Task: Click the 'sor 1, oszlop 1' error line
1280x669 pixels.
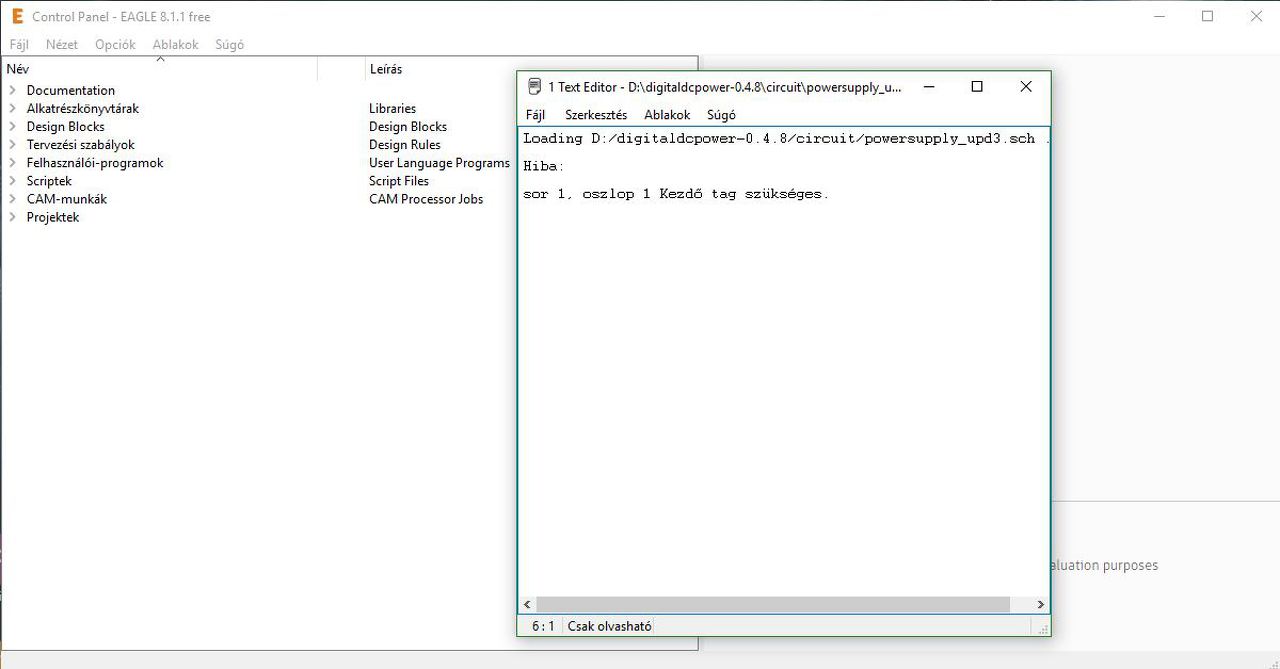Action: pyautogui.click(x=676, y=194)
